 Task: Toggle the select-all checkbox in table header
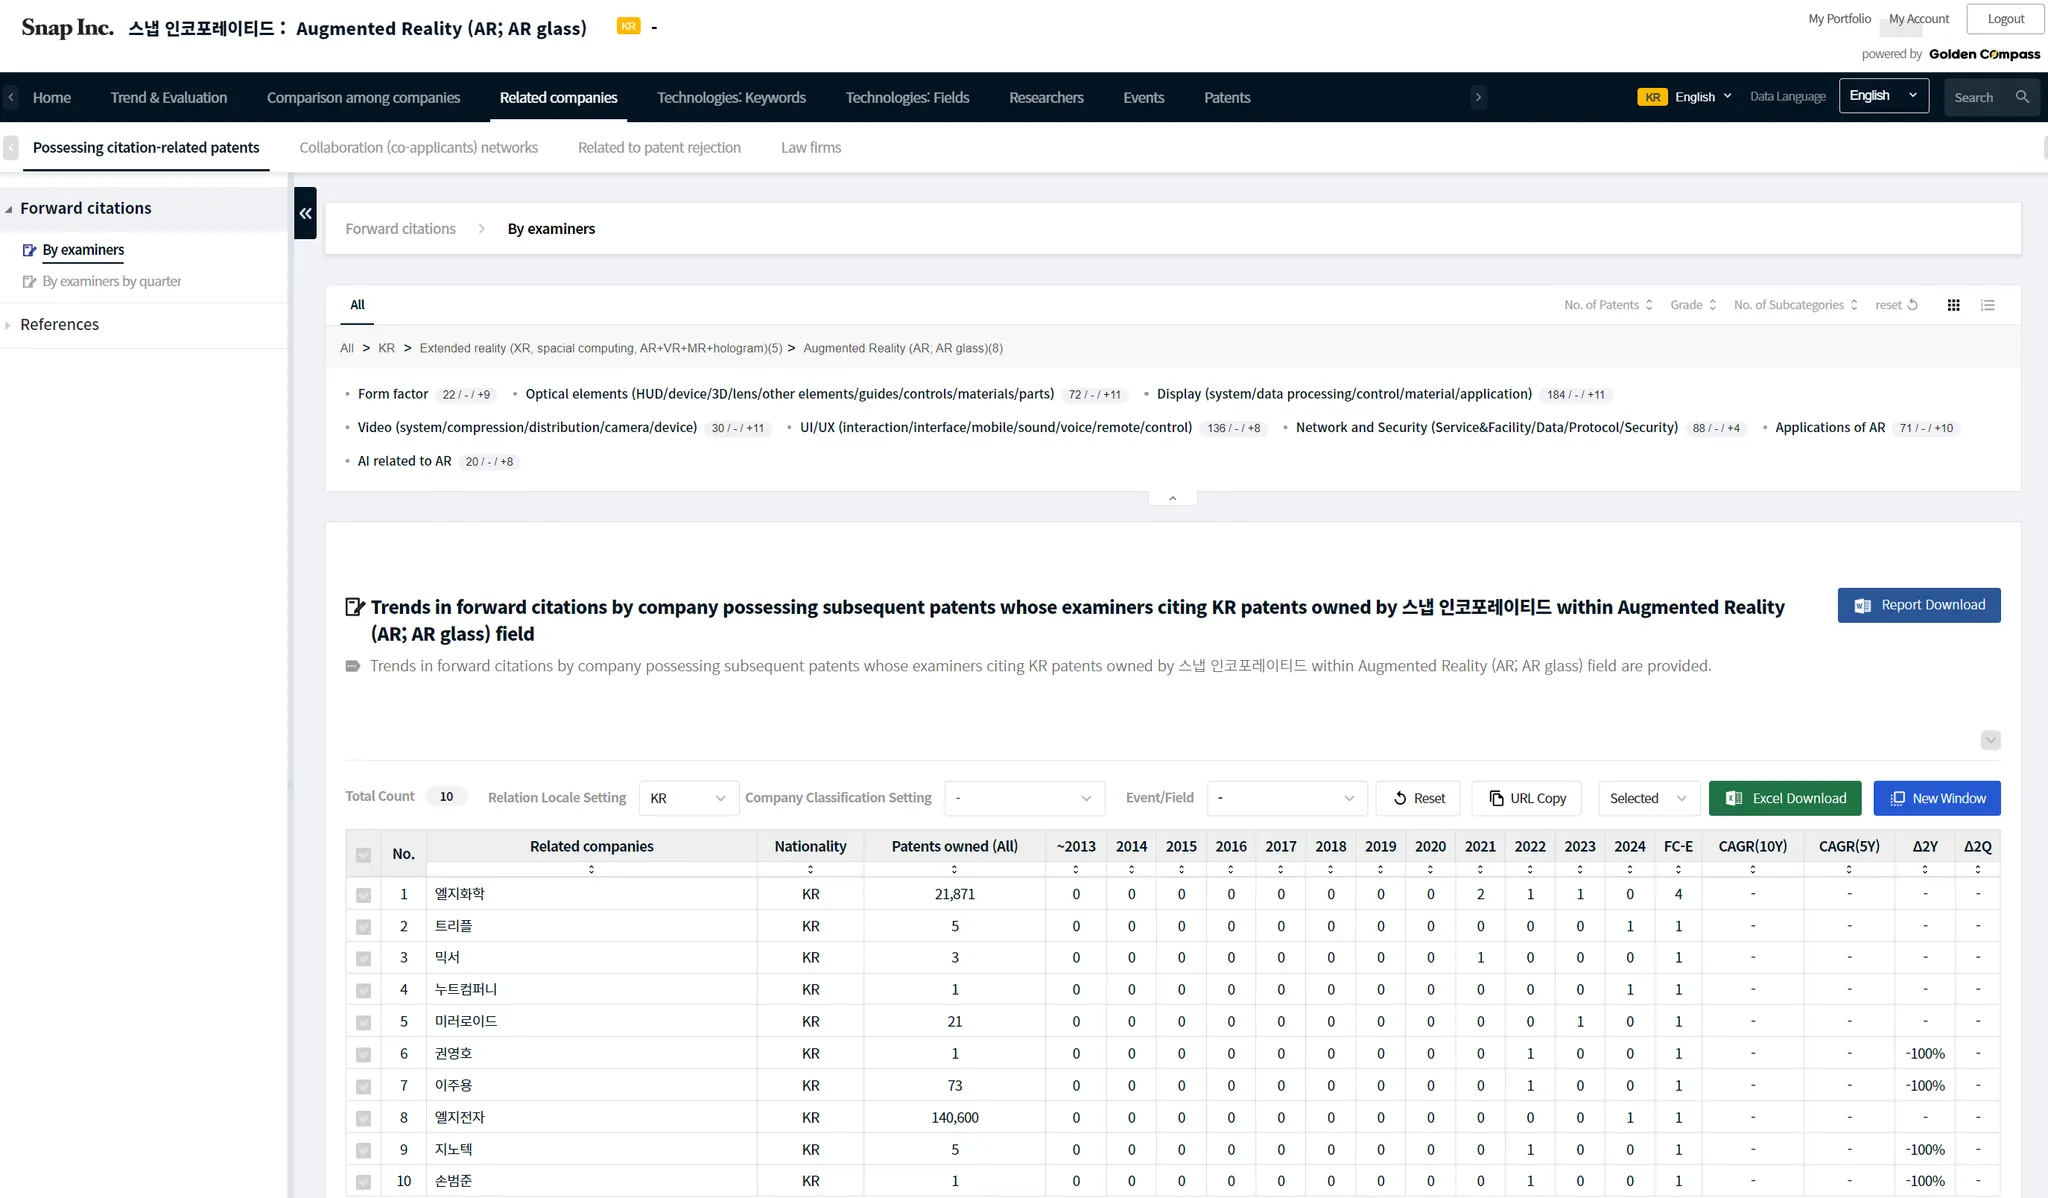coord(363,855)
